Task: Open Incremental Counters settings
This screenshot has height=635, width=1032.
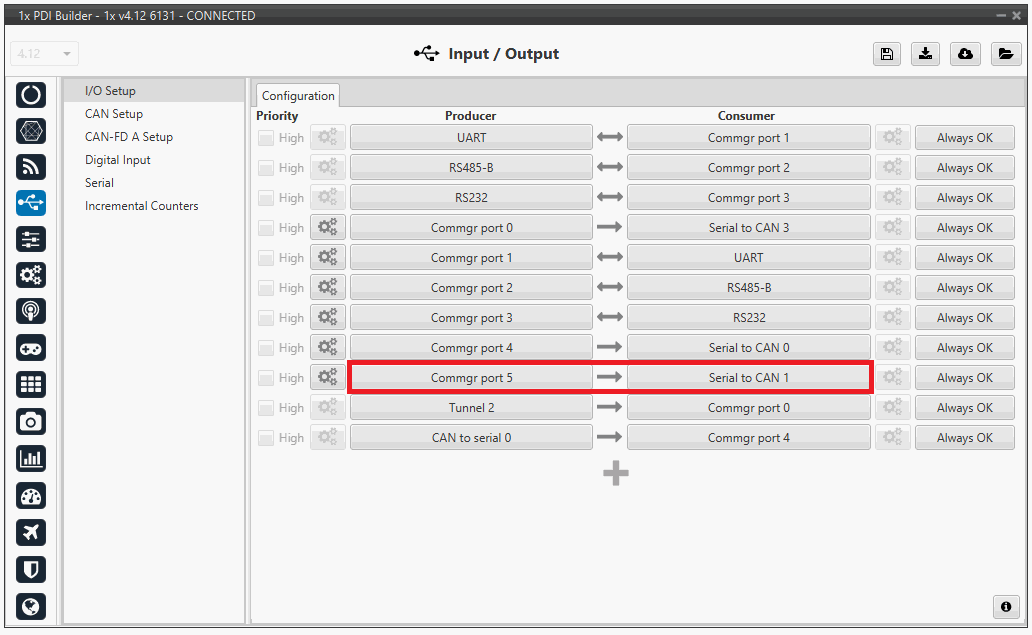Action: tap(141, 206)
